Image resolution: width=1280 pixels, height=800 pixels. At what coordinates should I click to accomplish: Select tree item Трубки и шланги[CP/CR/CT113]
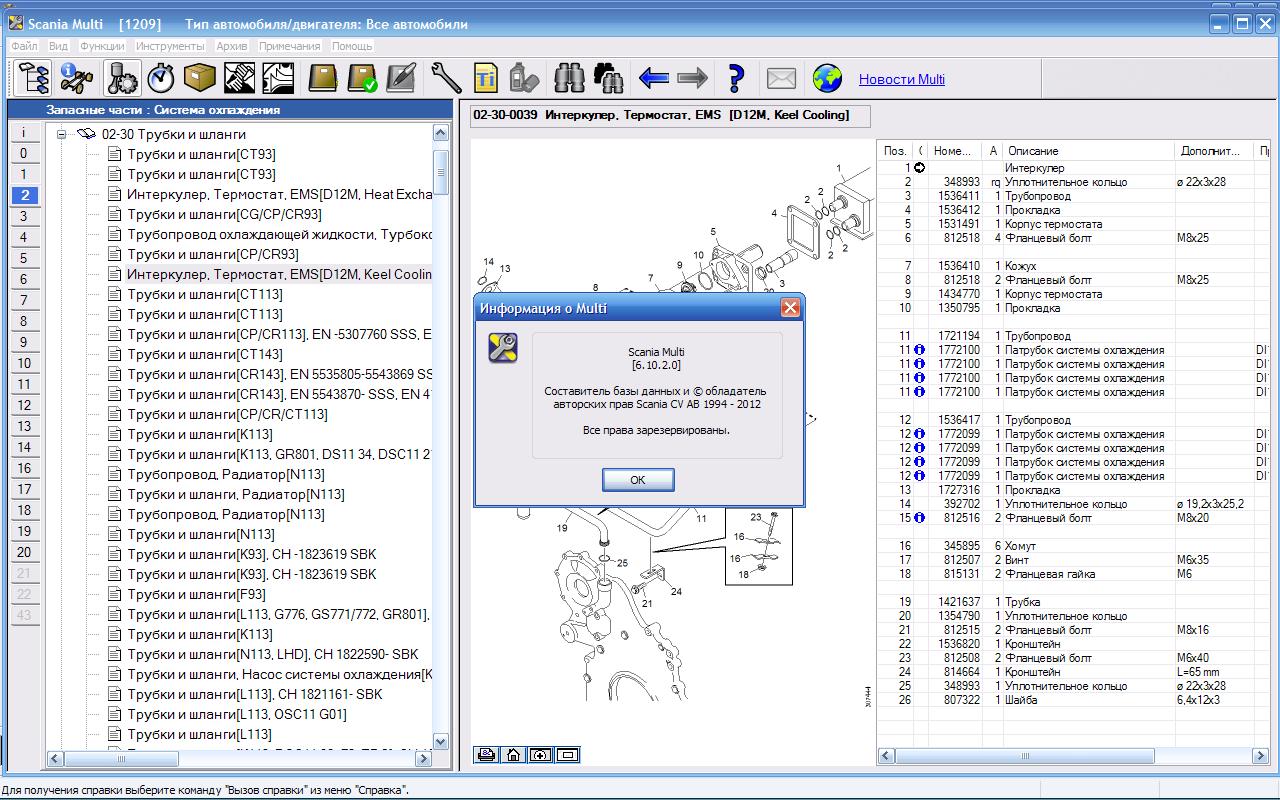tap(227, 414)
